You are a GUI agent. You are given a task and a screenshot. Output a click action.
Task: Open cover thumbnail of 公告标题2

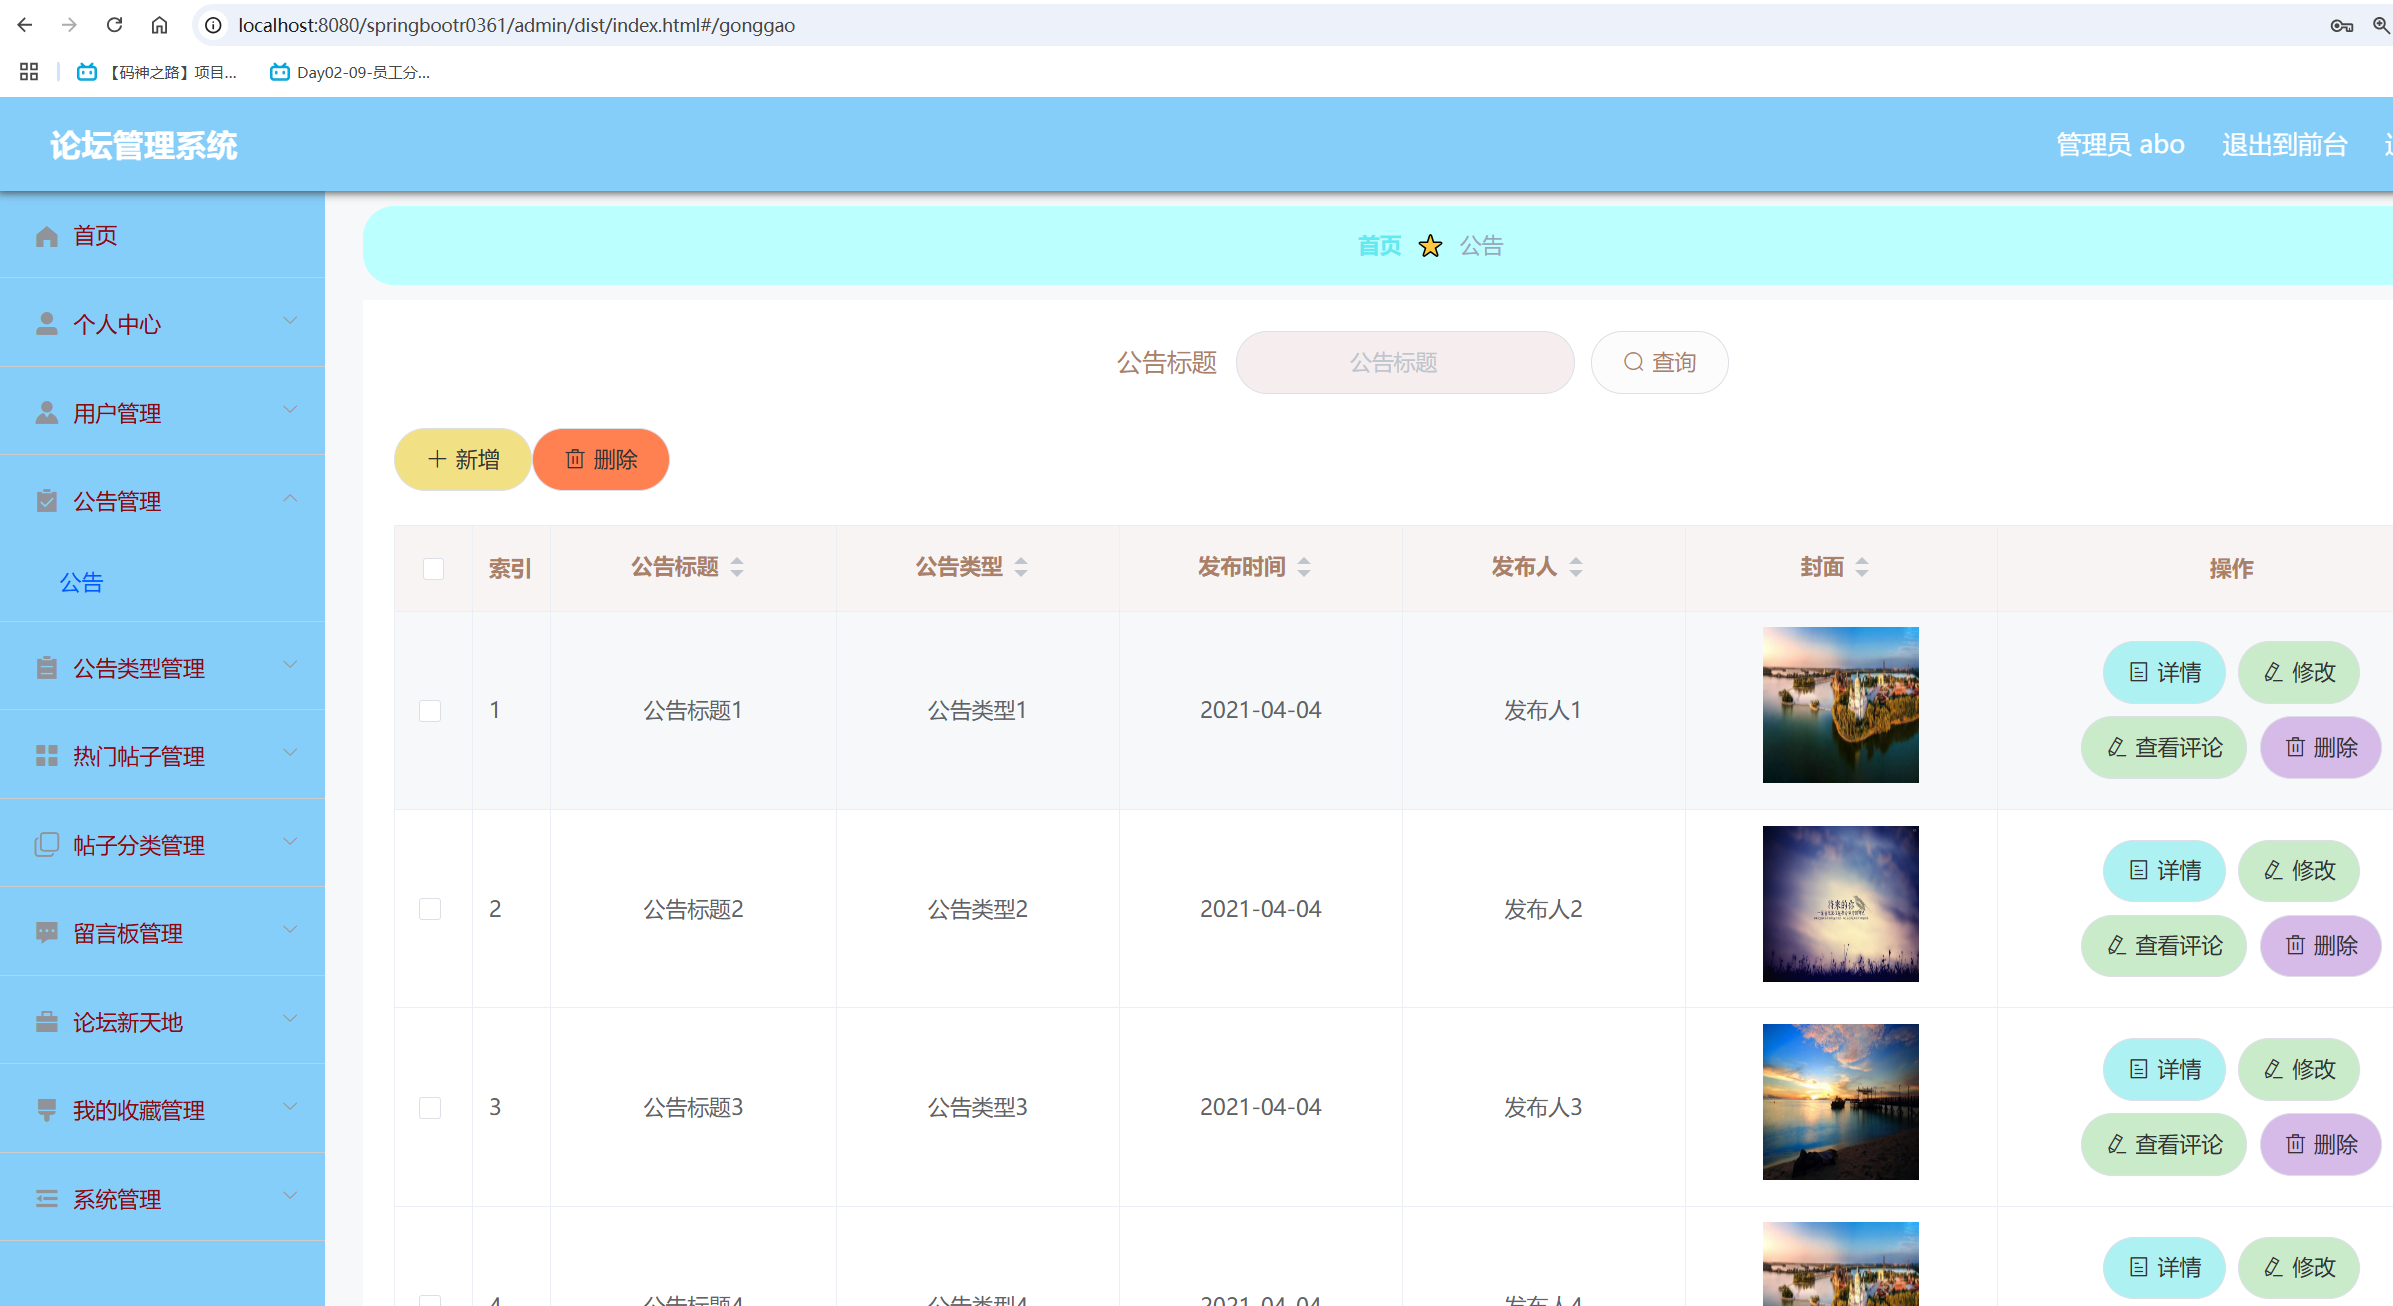[x=1841, y=904]
